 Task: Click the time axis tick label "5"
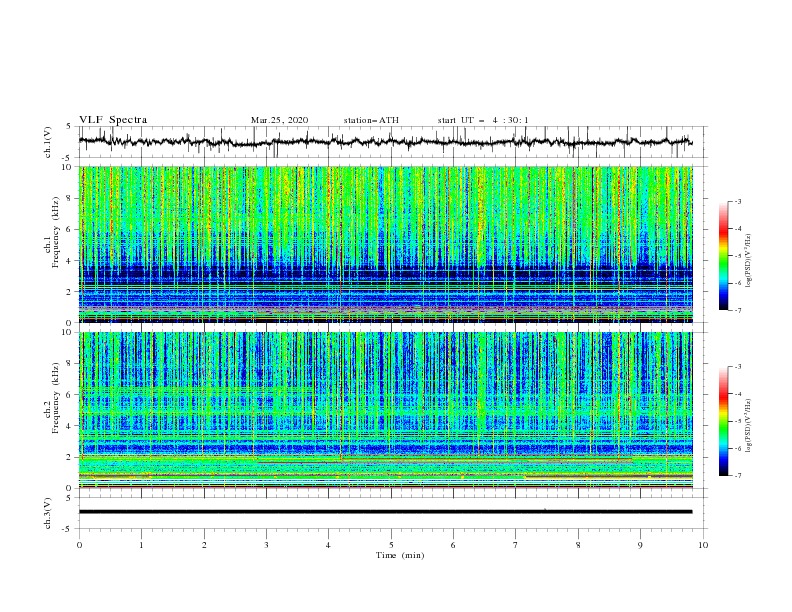(391, 545)
